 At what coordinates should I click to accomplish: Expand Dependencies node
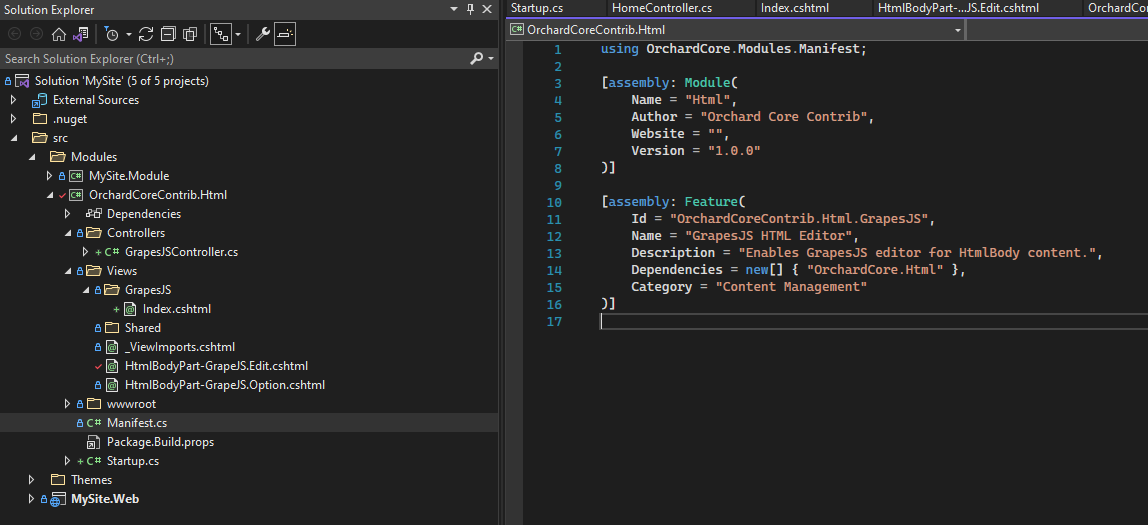click(67, 214)
